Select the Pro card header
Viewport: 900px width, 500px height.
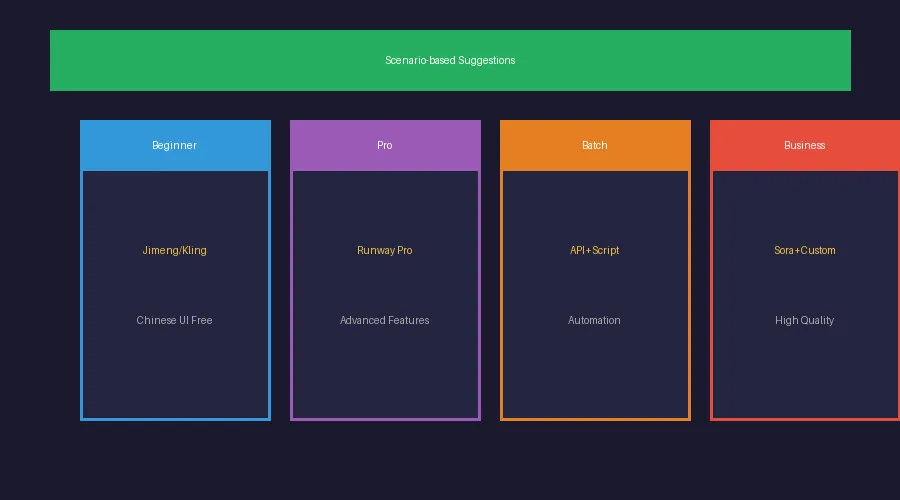385,145
